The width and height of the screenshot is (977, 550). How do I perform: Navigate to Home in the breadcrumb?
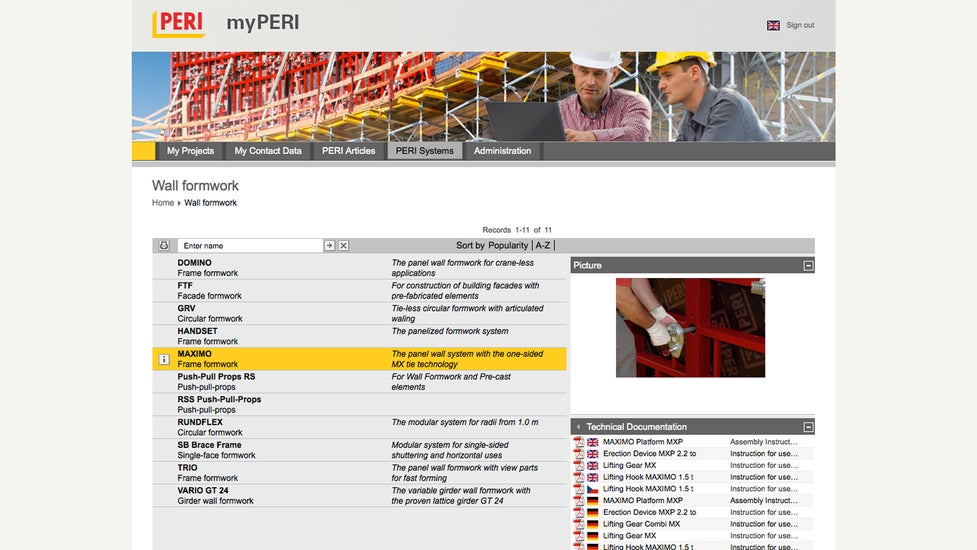[163, 203]
